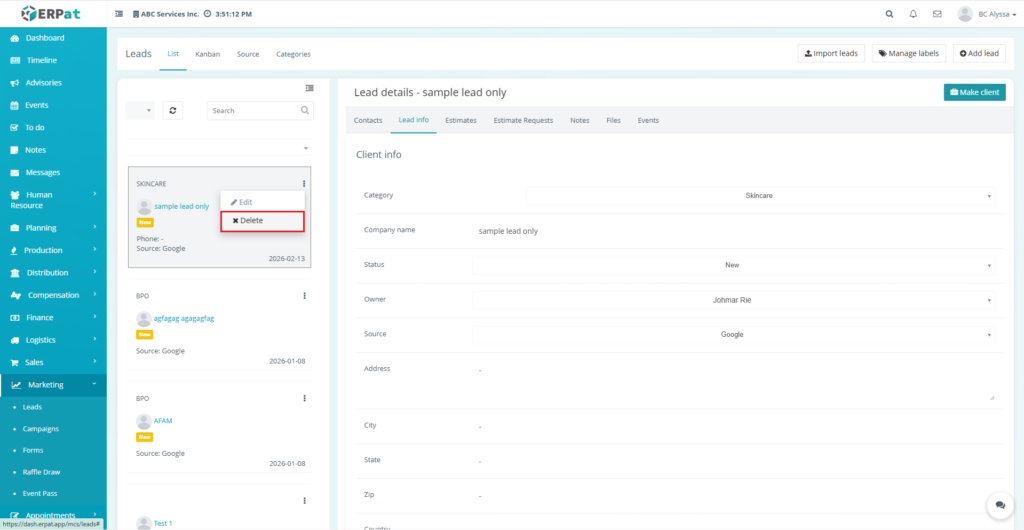Open the mail envelope icon in header

click(x=937, y=14)
